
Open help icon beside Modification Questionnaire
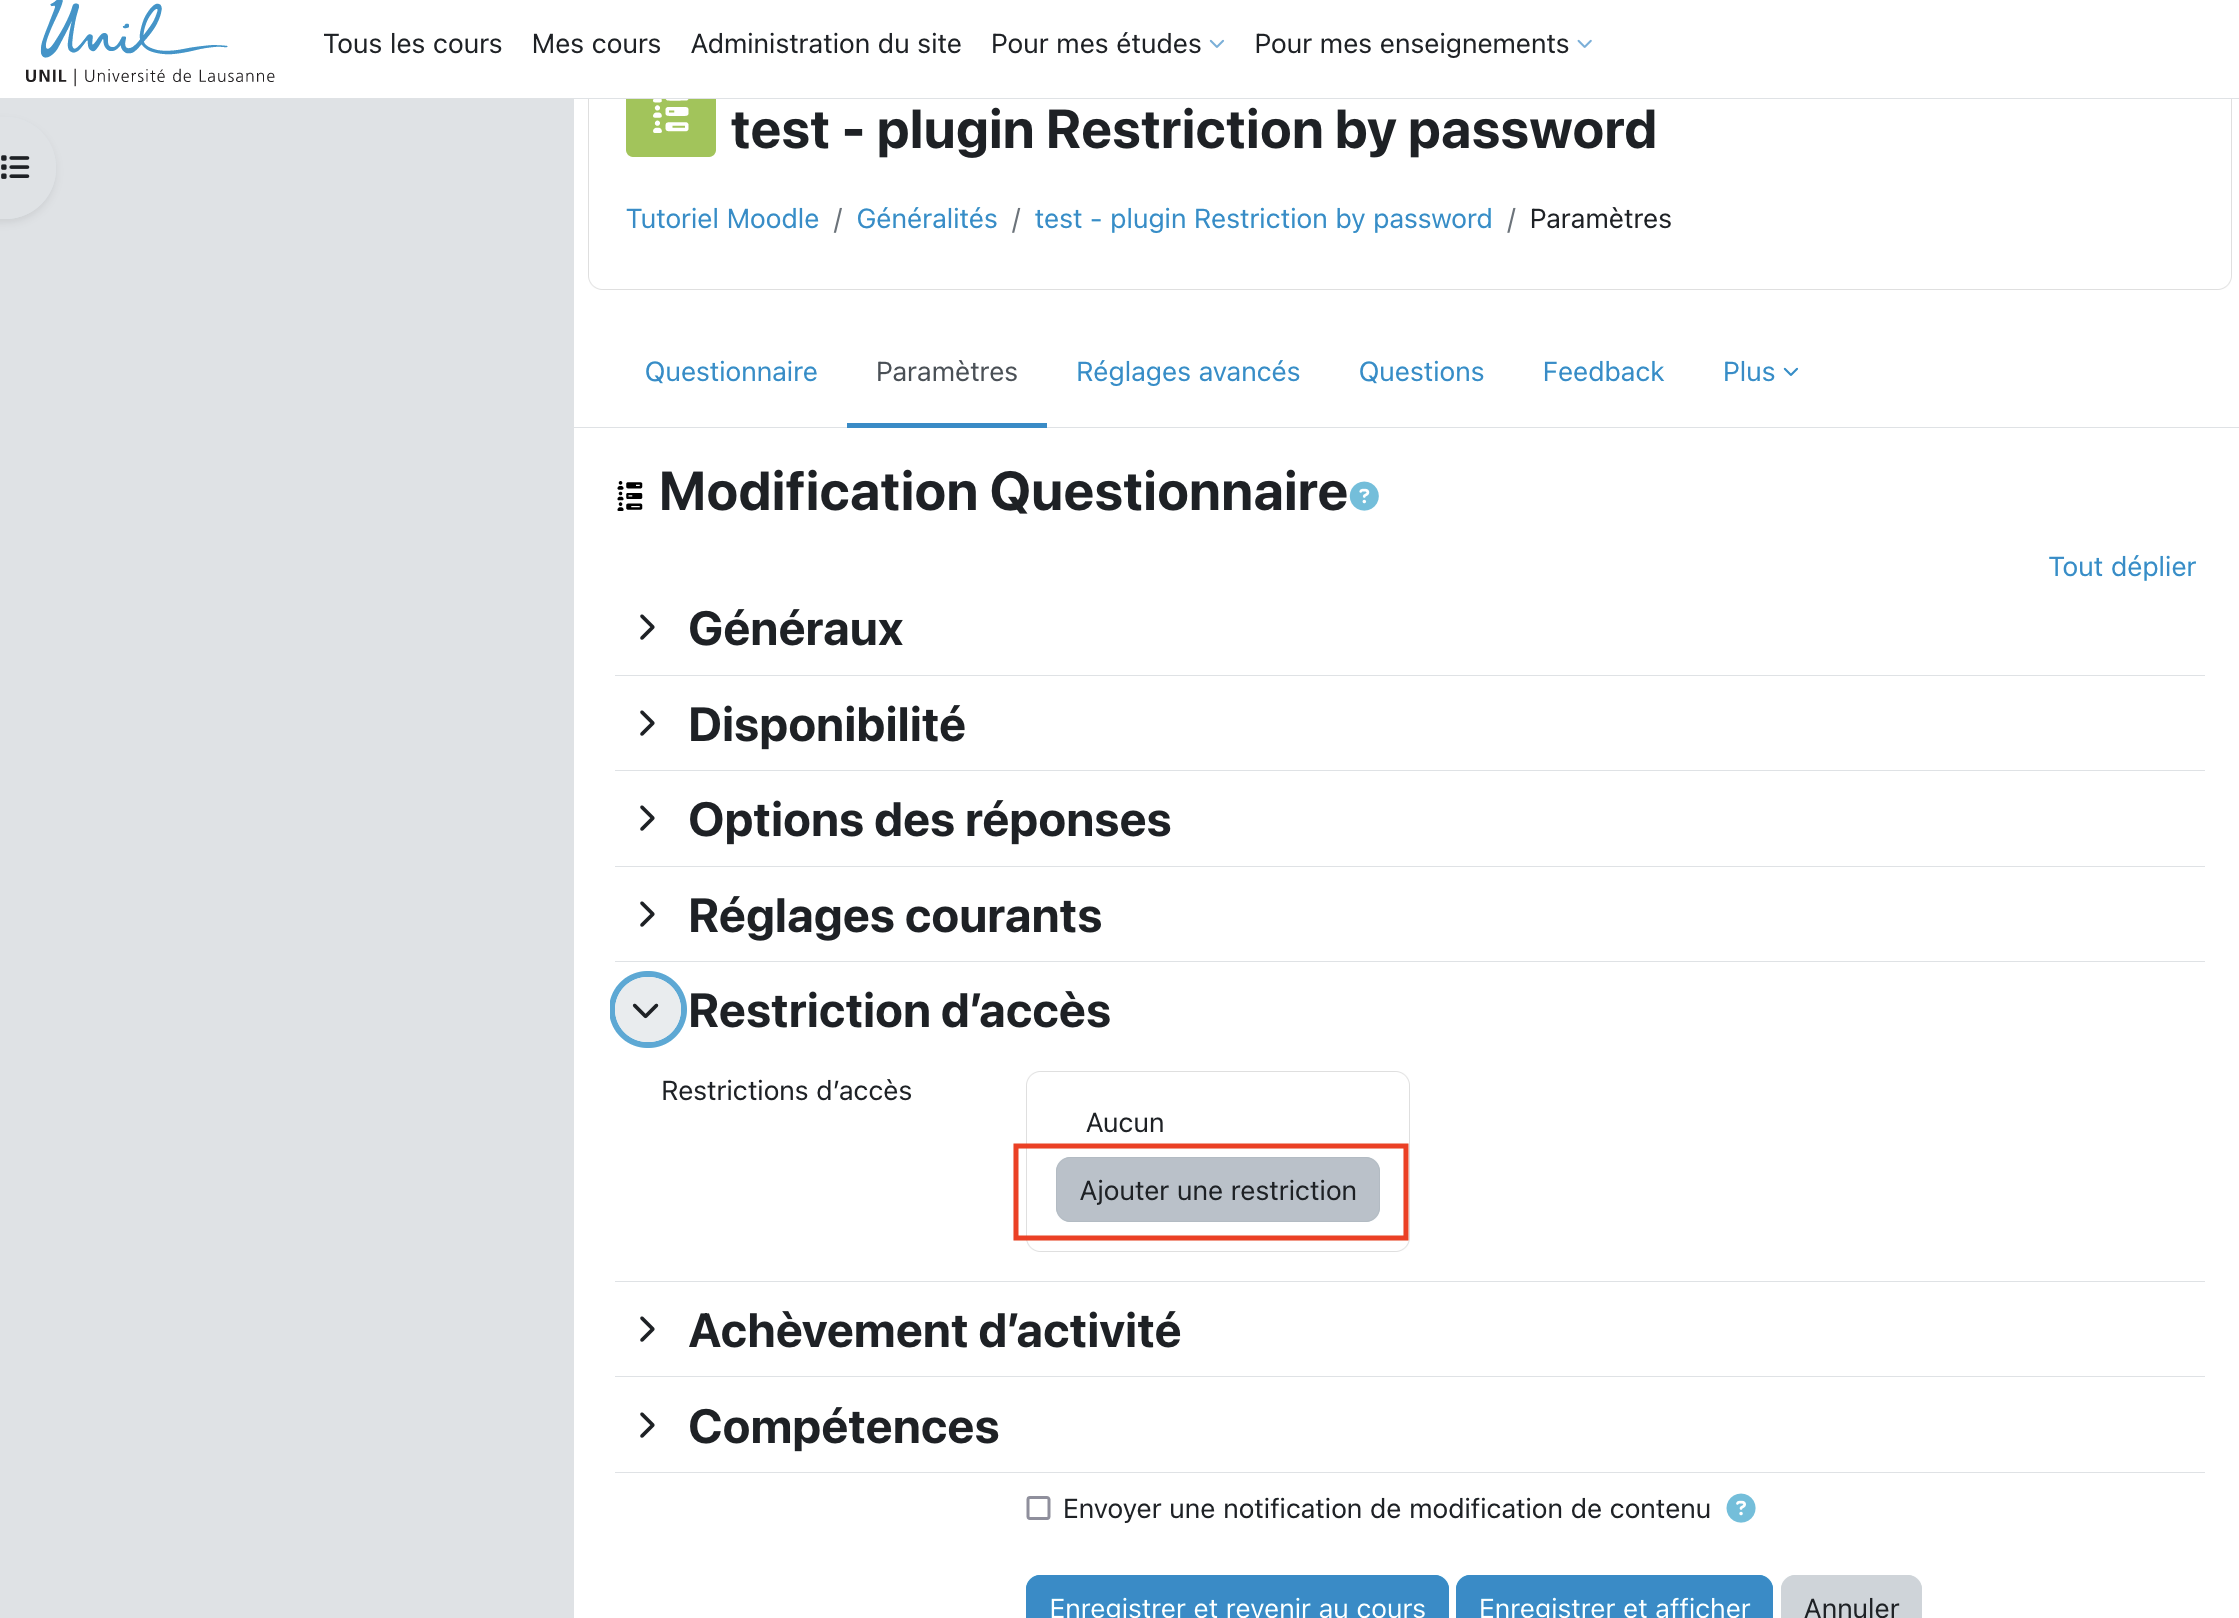(x=1364, y=496)
